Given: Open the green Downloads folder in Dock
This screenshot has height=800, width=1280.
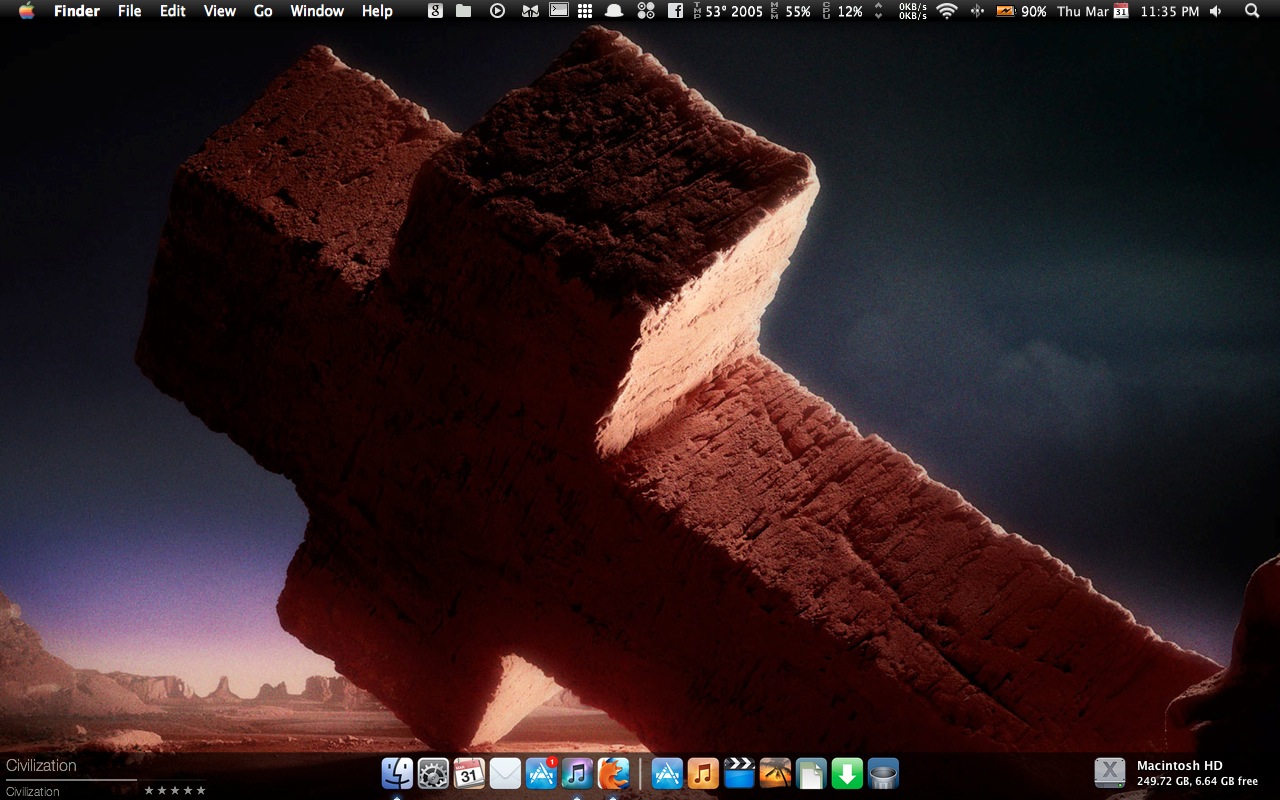Looking at the screenshot, I should (x=847, y=773).
